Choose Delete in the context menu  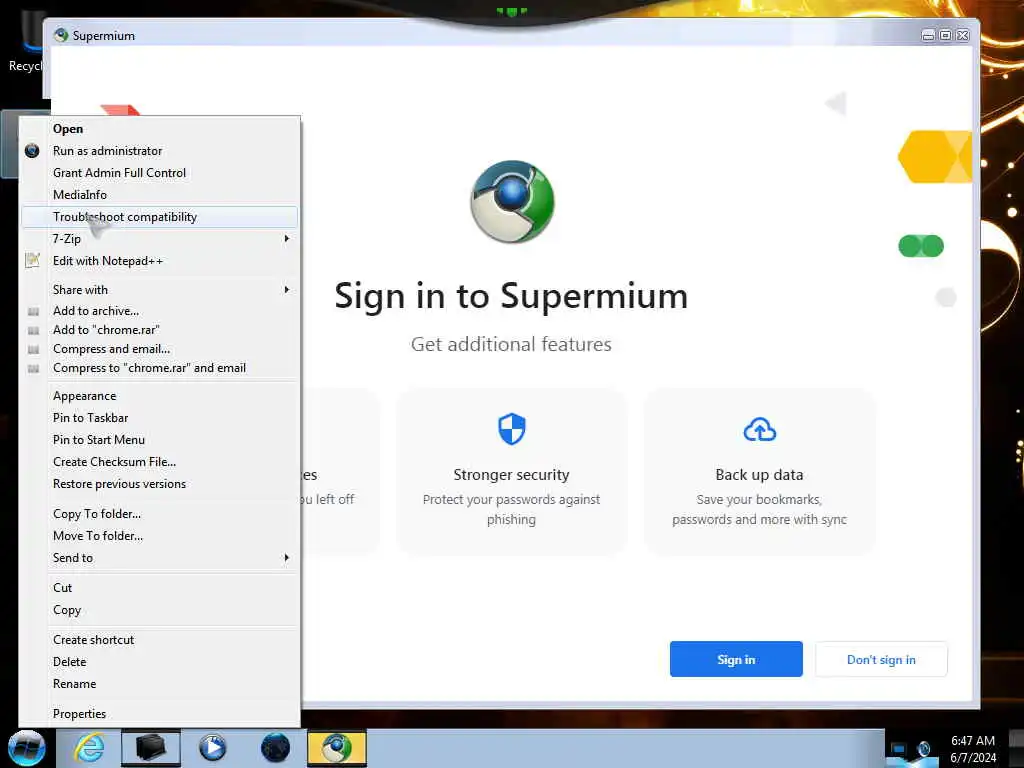click(159, 662)
